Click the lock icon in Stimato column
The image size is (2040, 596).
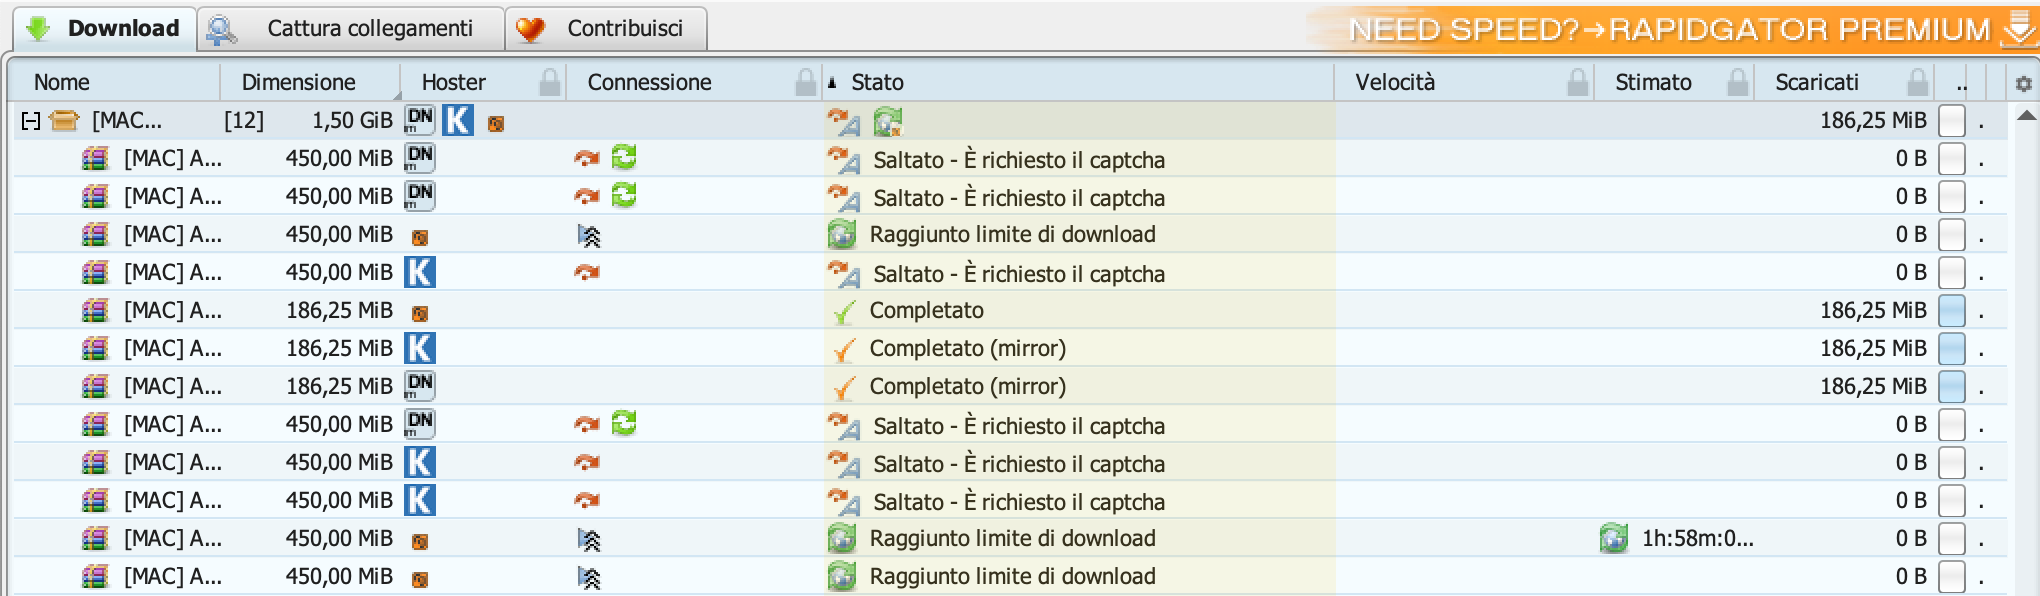point(1738,82)
